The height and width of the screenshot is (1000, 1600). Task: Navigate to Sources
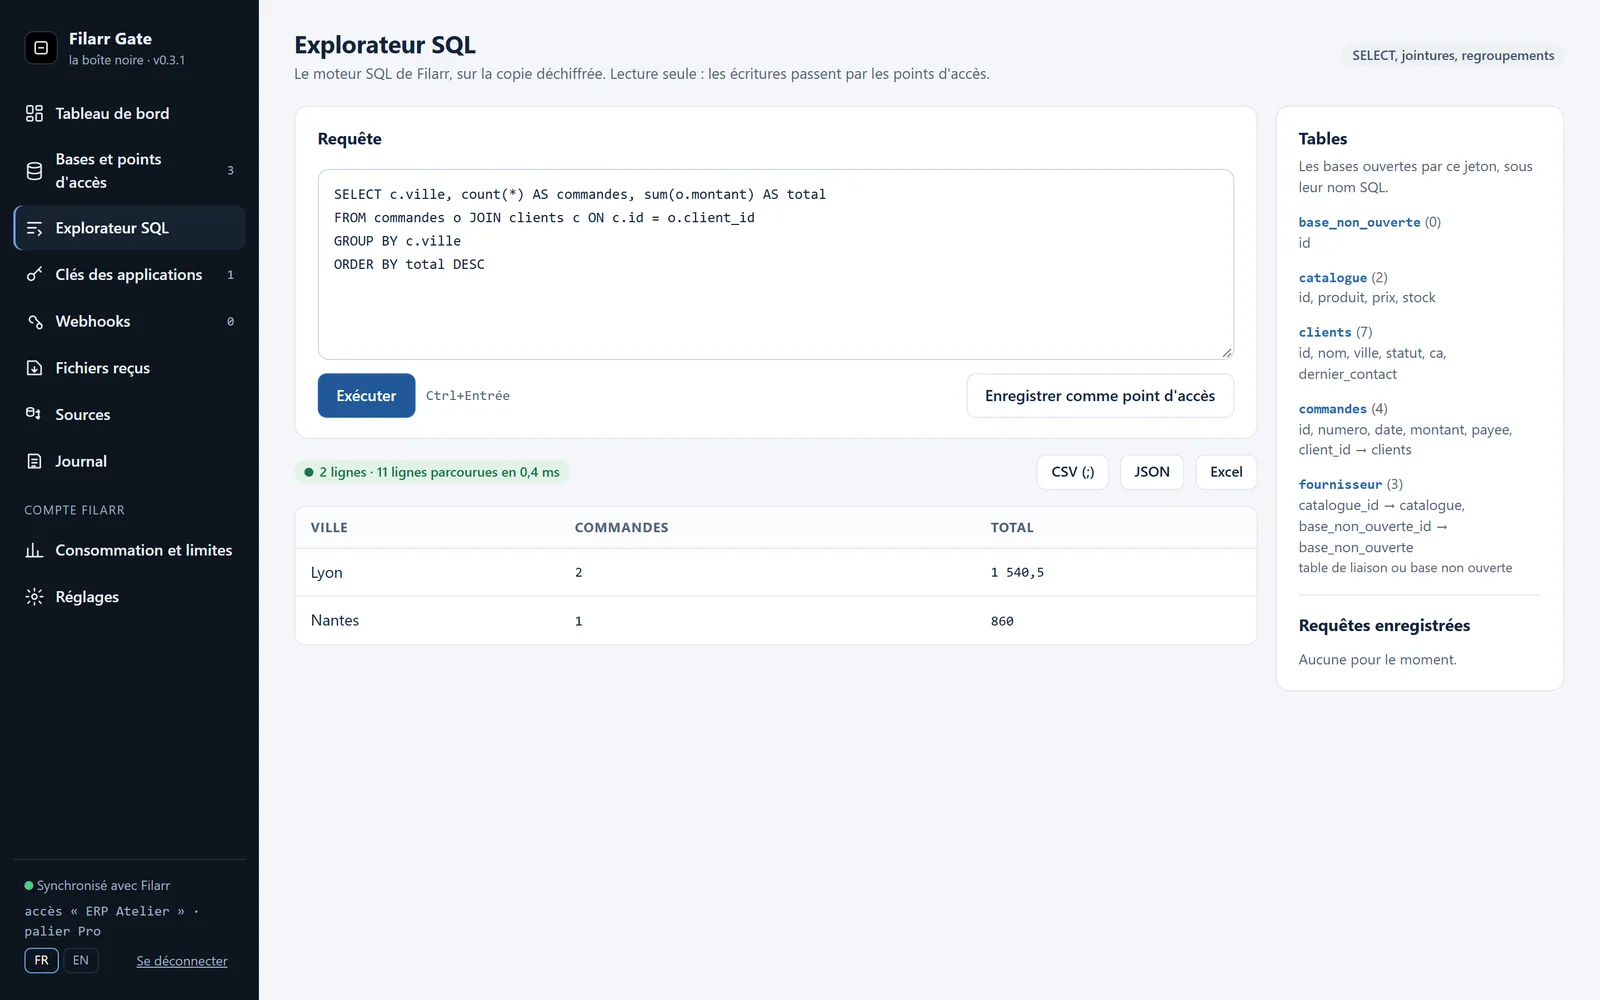(x=129, y=415)
